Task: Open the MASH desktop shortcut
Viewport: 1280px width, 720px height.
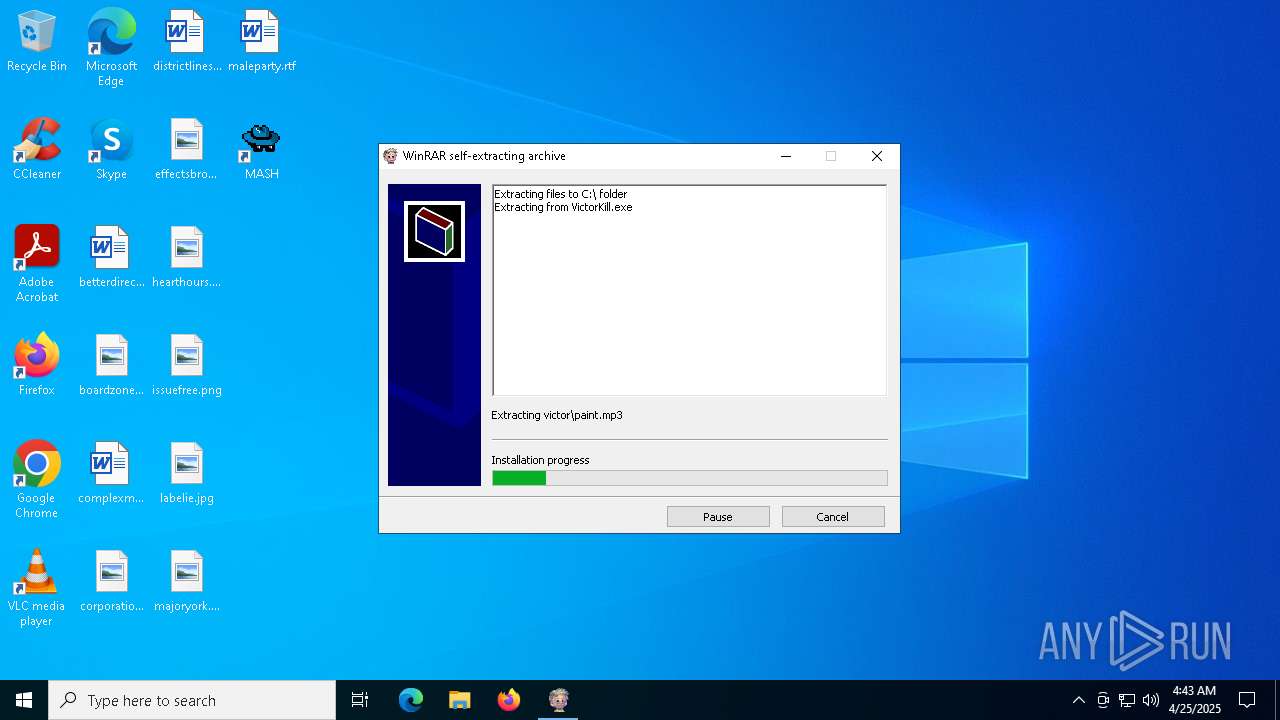Action: (x=261, y=150)
